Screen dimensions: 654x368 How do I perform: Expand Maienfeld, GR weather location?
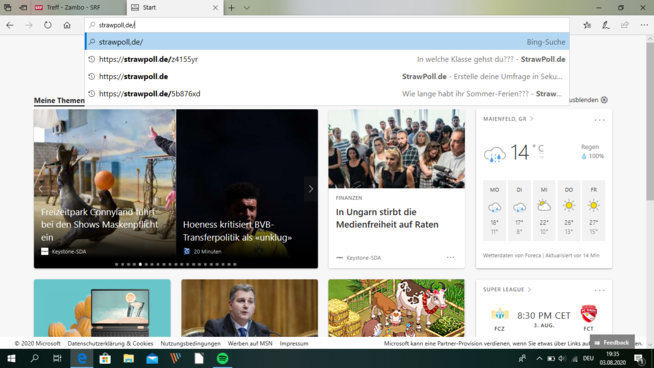point(508,119)
